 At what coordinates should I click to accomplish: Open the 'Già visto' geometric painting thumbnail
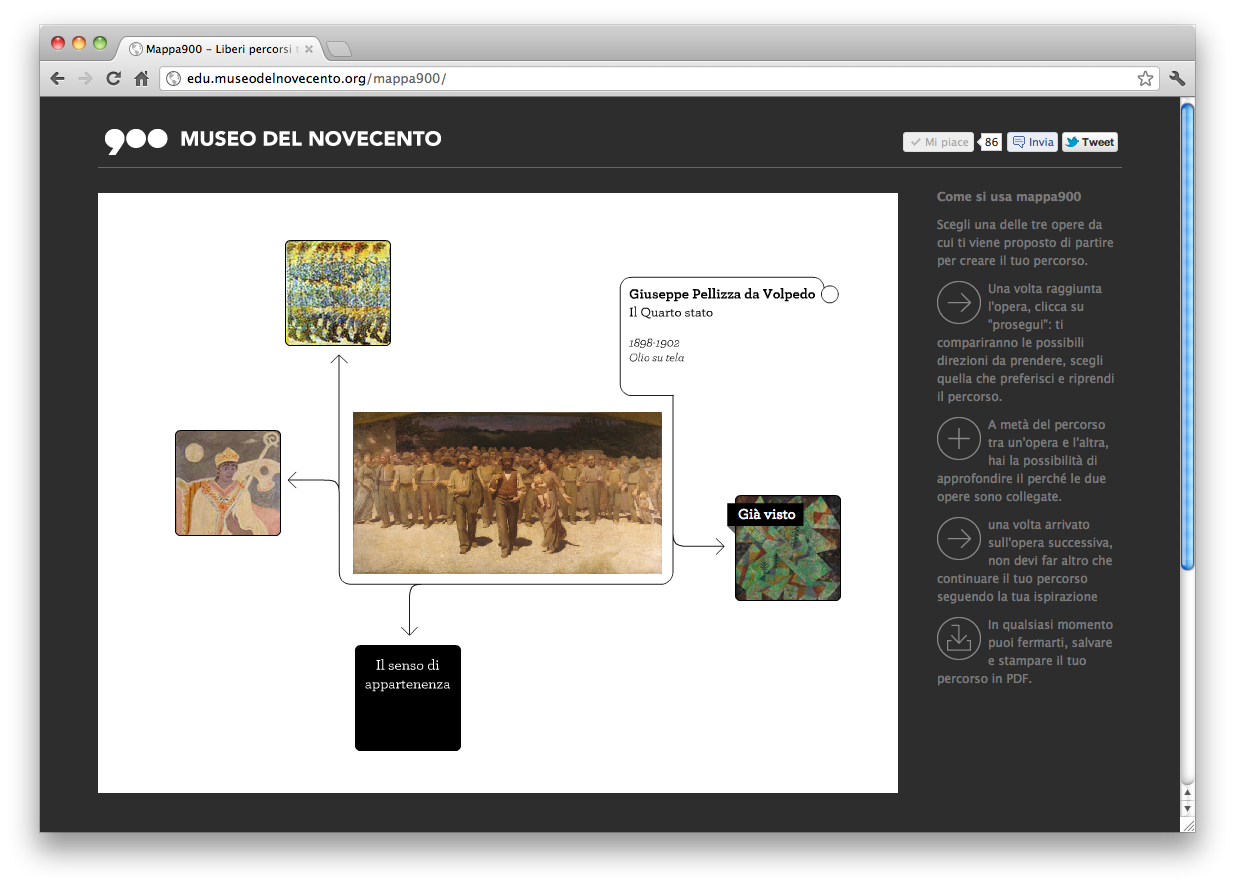click(x=788, y=548)
